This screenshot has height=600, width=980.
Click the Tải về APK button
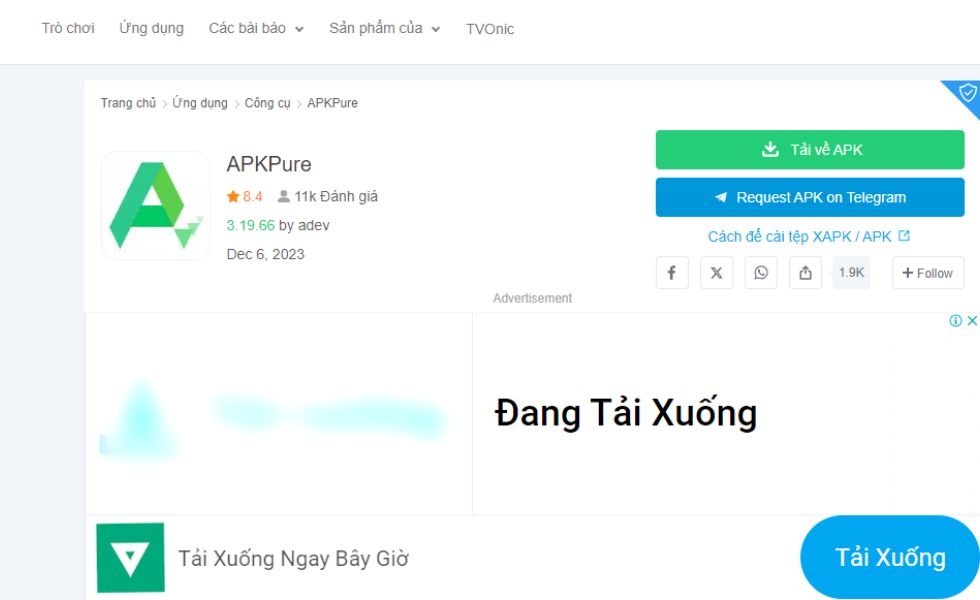808,148
